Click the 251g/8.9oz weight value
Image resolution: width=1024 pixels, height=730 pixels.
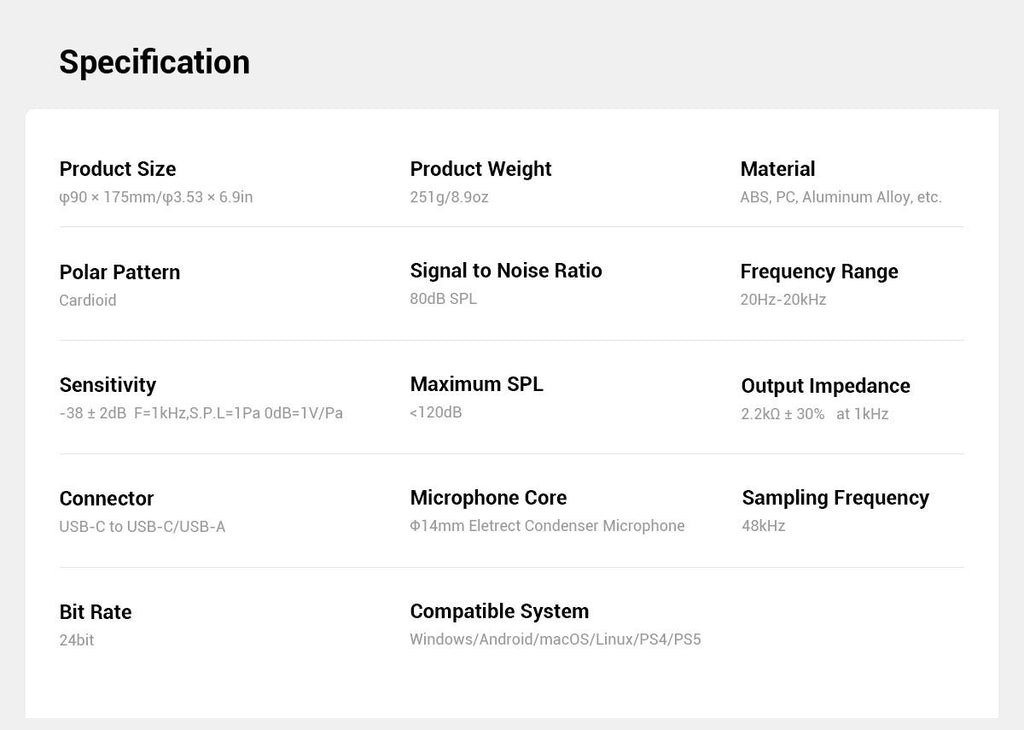[x=449, y=197]
